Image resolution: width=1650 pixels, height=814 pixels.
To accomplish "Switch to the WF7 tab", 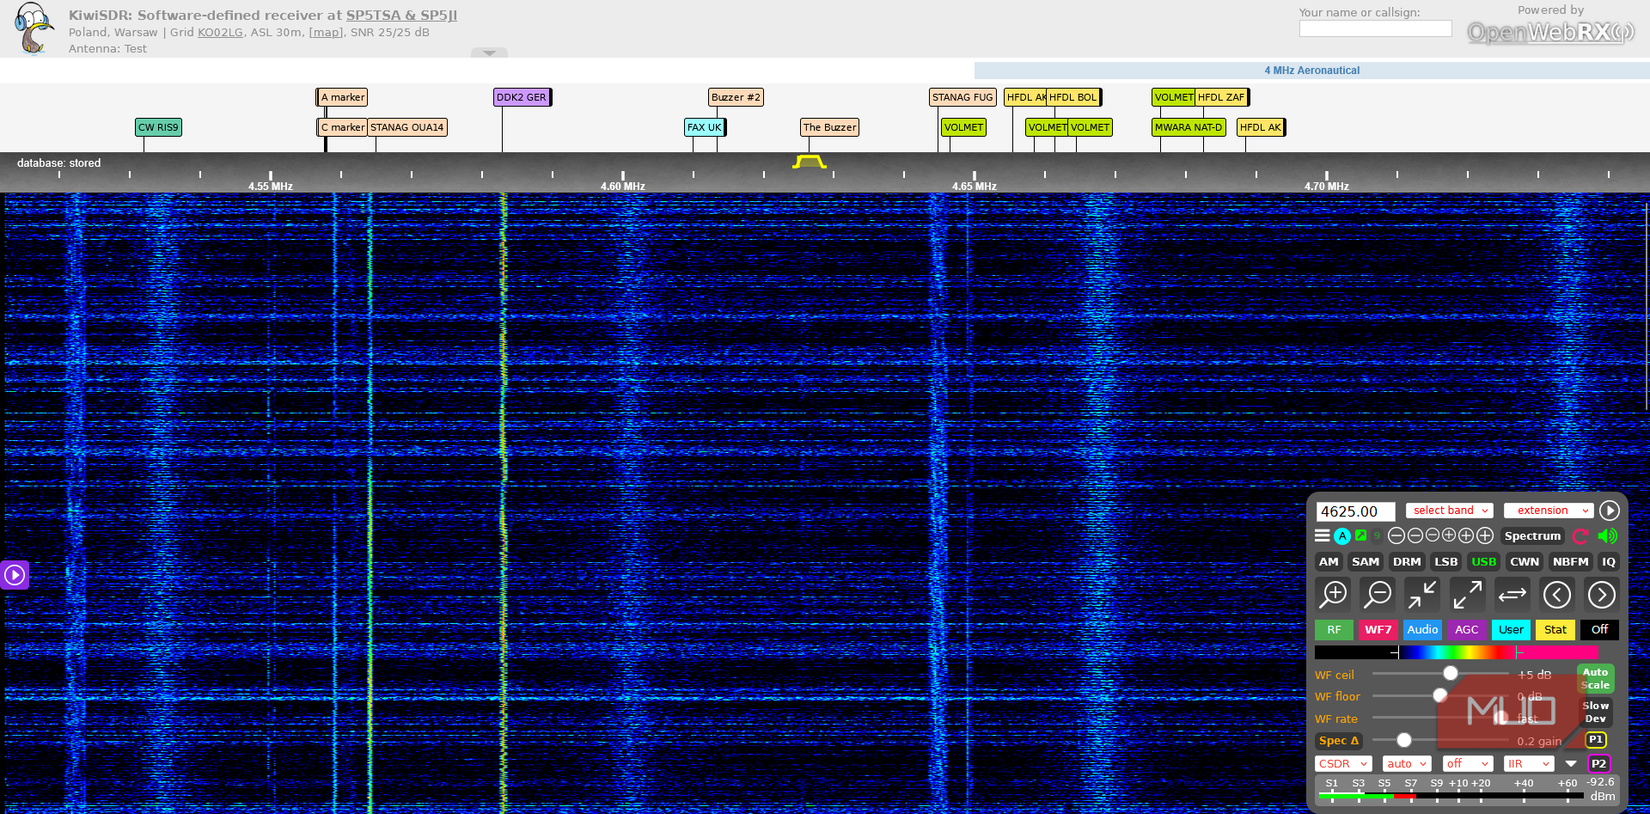I will [1378, 630].
